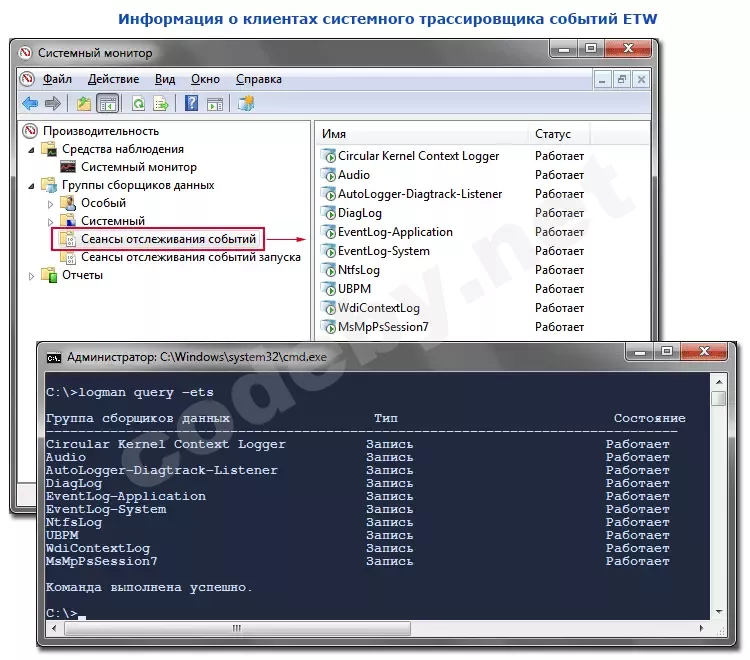Click 'Команда выполнена успешно.' in cmd
The image size is (750, 660).
149,587
